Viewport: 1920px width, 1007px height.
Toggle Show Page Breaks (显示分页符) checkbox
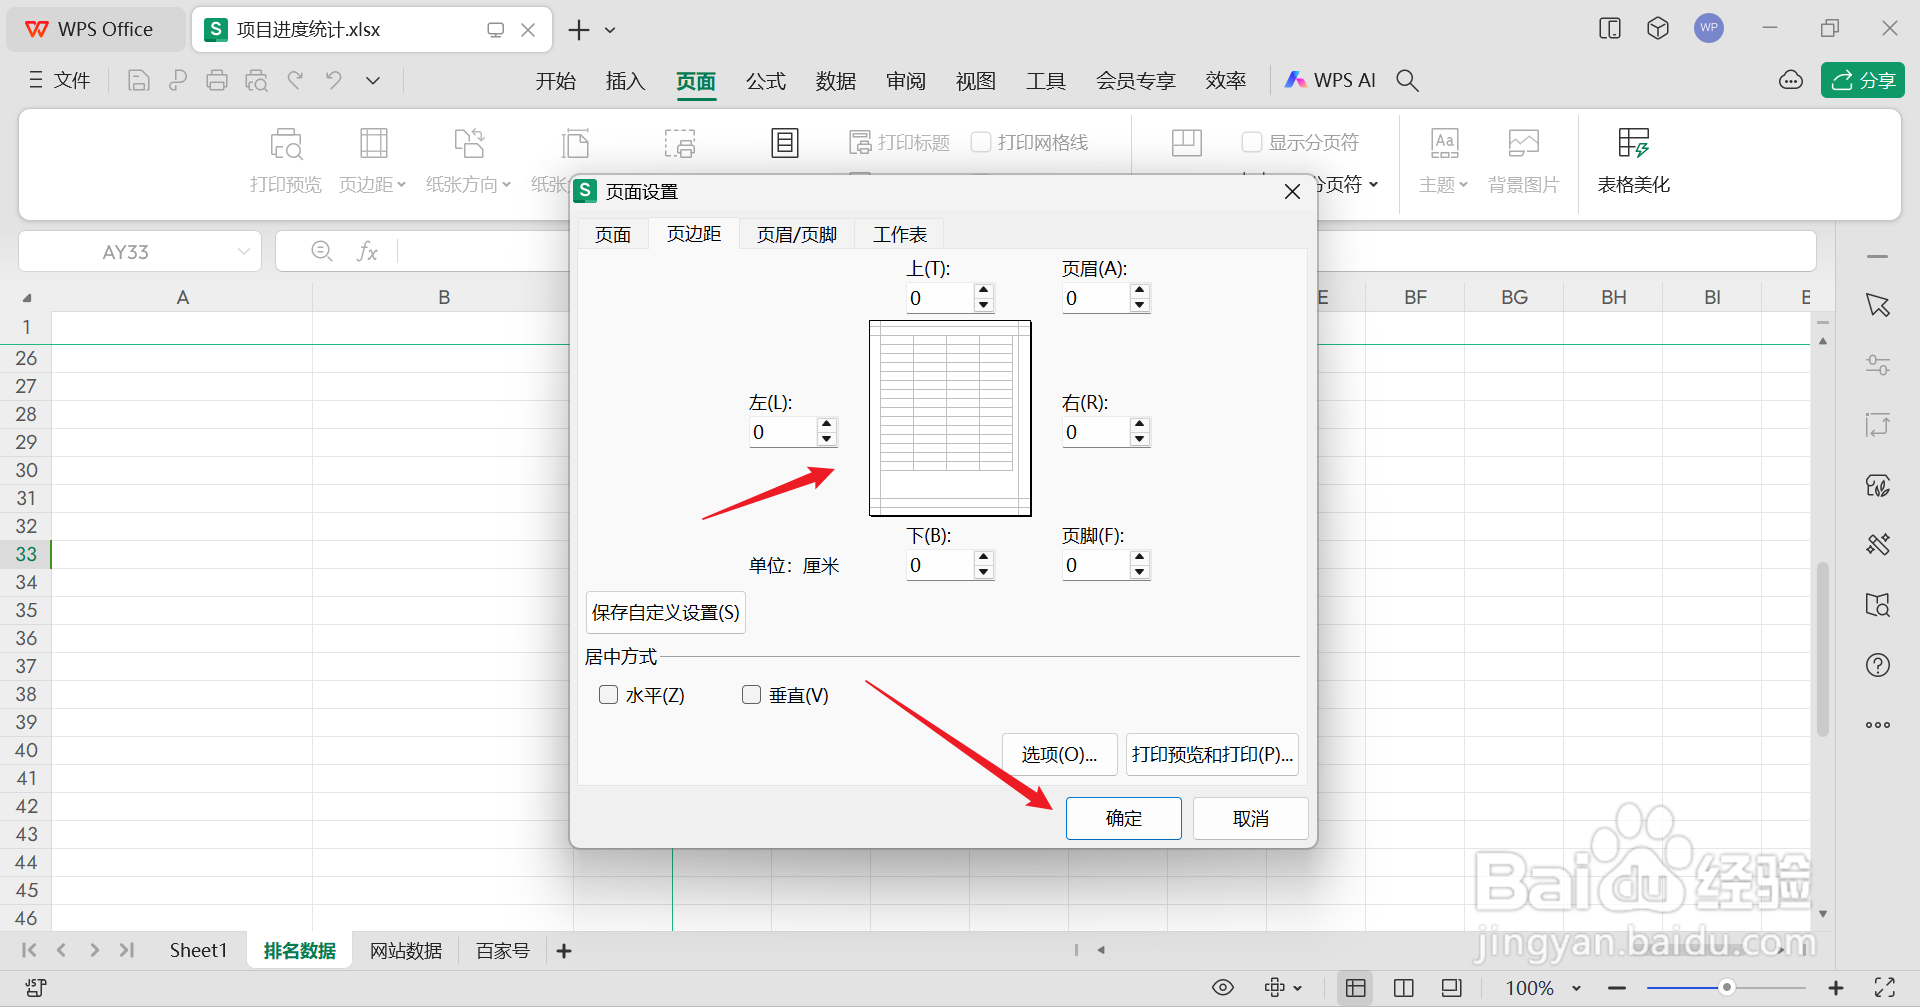pos(1252,142)
